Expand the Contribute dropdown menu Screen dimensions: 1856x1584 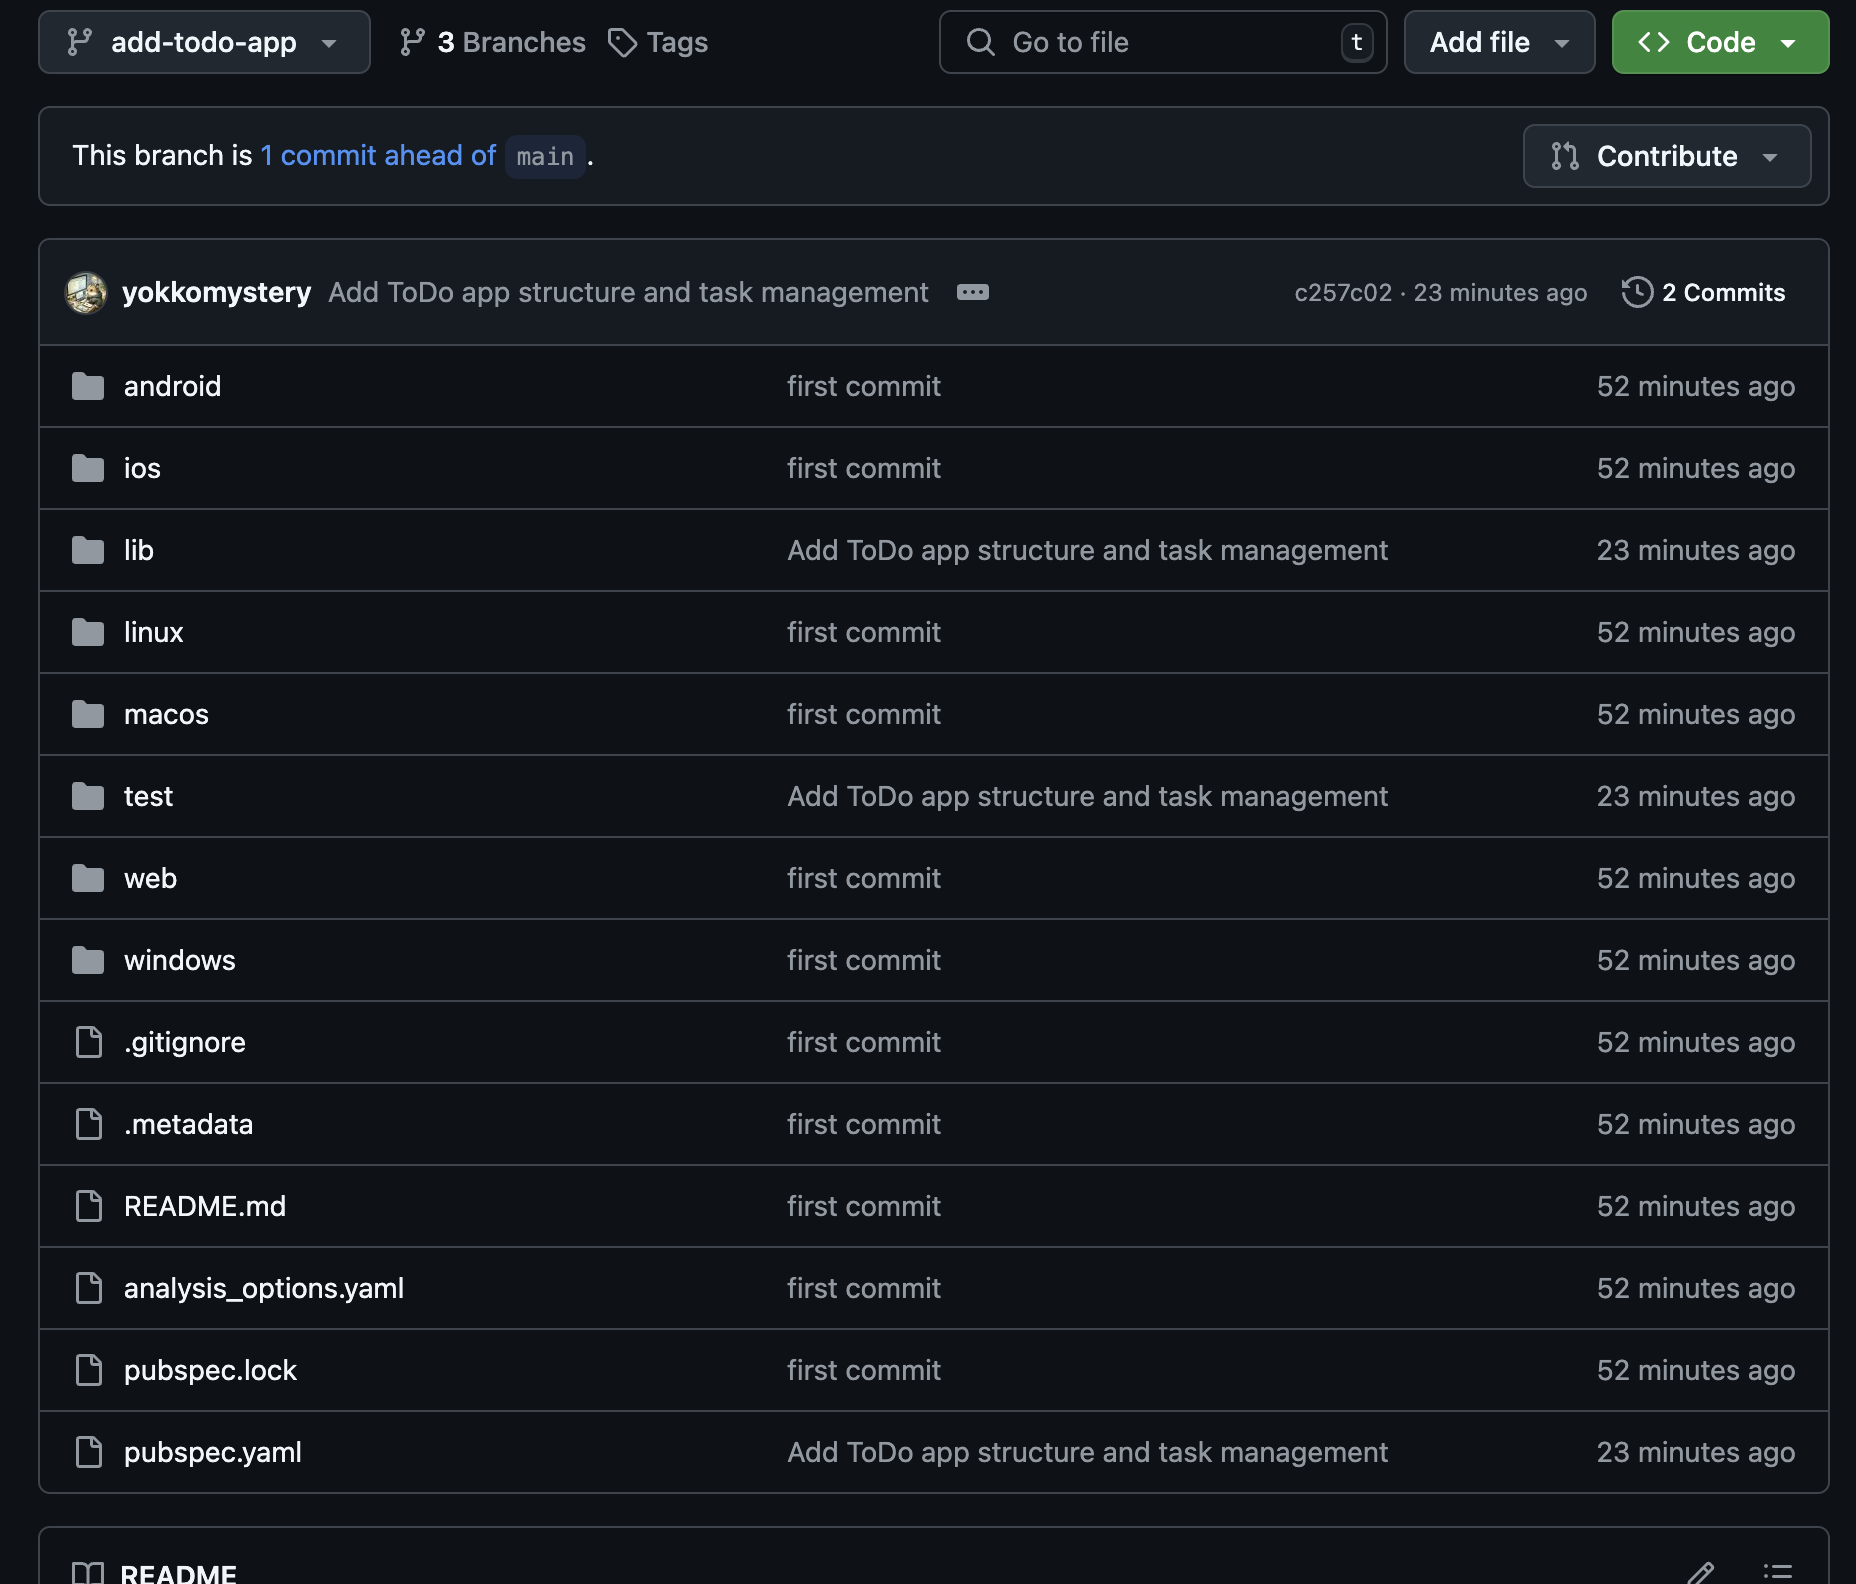(x=1666, y=156)
